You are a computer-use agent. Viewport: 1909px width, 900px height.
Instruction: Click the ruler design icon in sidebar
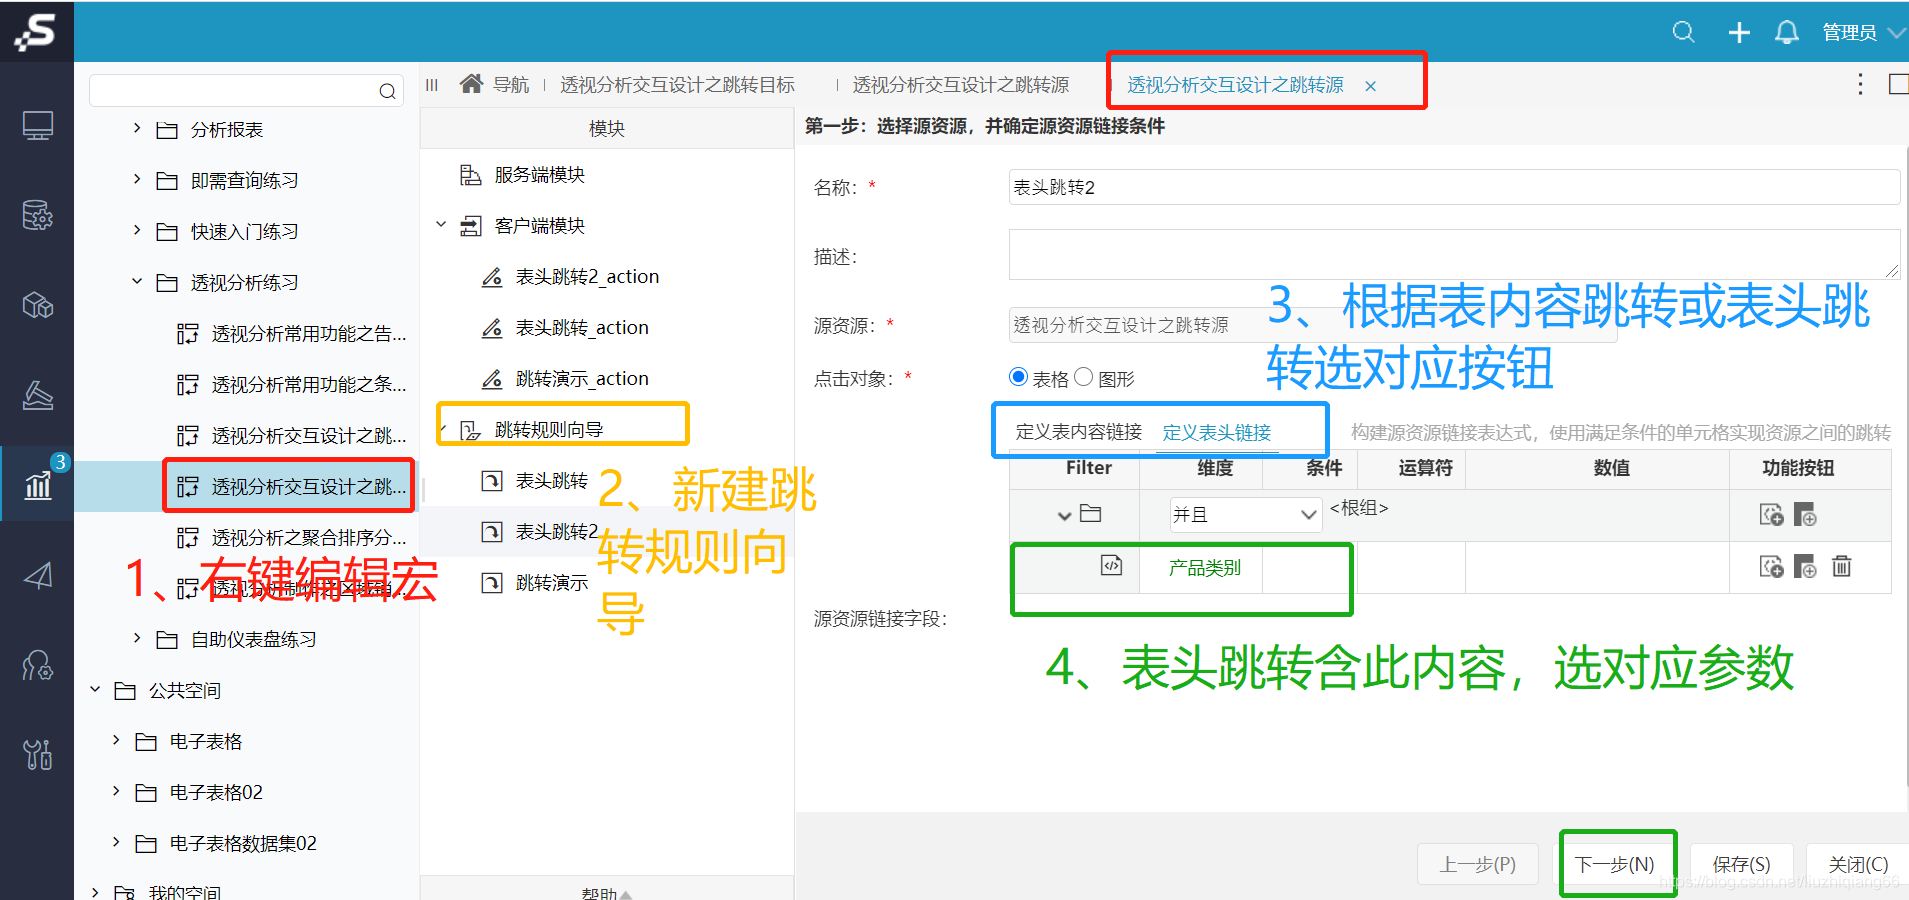click(x=38, y=395)
